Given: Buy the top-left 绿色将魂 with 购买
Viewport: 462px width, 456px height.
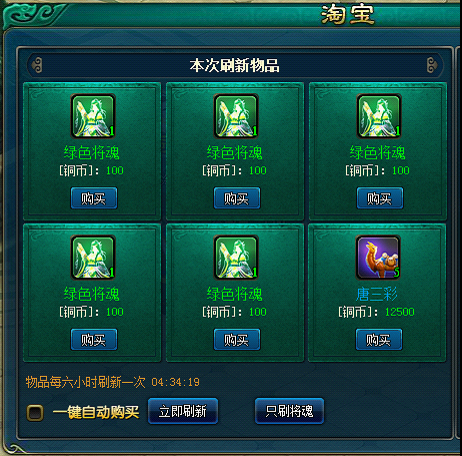Looking at the screenshot, I should pos(94,198).
